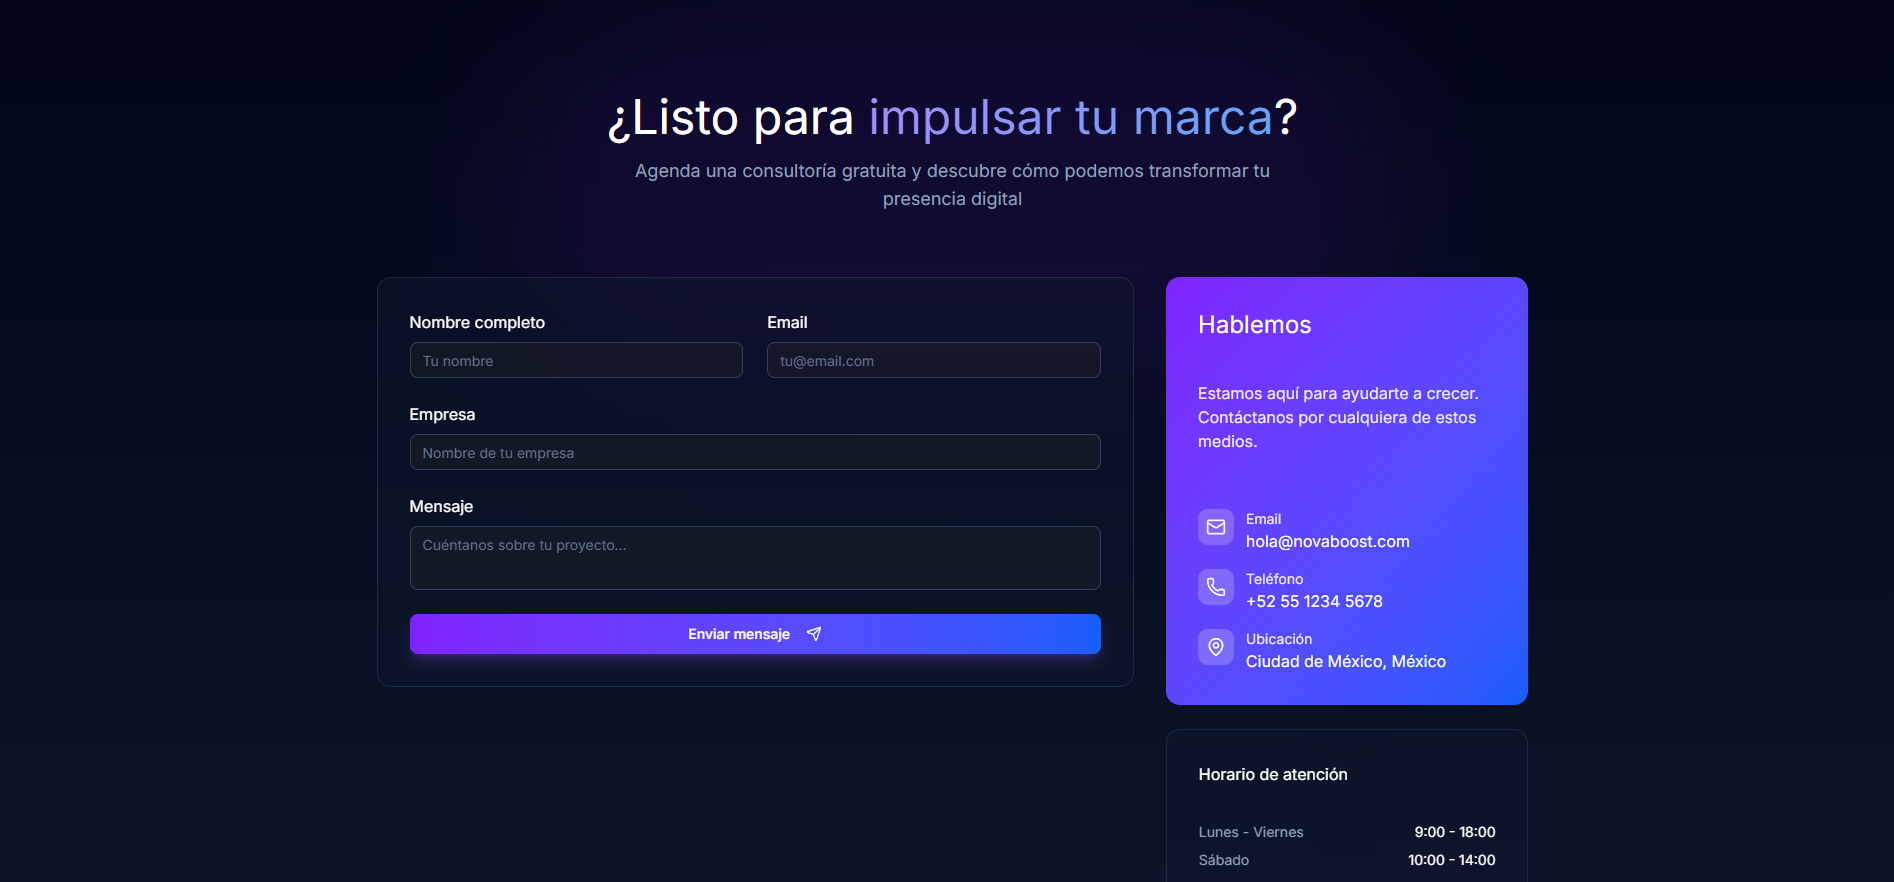
Task: Click the phone handset icon
Action: click(x=1215, y=587)
